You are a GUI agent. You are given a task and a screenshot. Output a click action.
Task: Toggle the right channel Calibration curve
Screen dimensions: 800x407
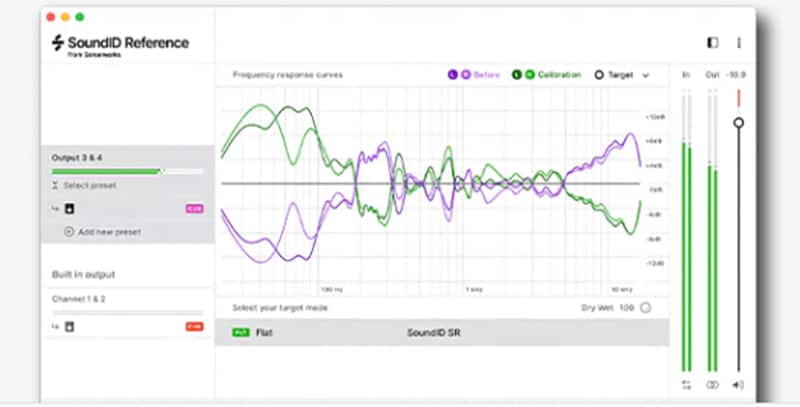coord(530,75)
